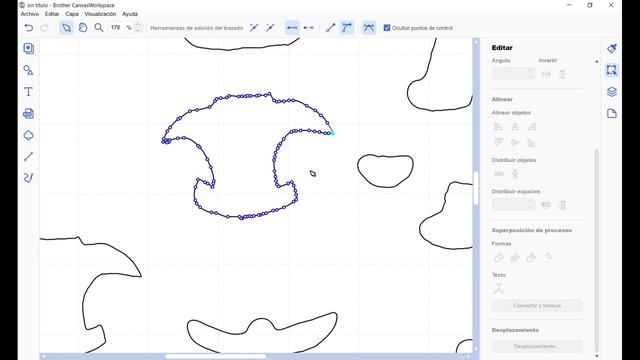Open the page settings panel icon
Screen dimensions: 640x360
click(x=611, y=113)
